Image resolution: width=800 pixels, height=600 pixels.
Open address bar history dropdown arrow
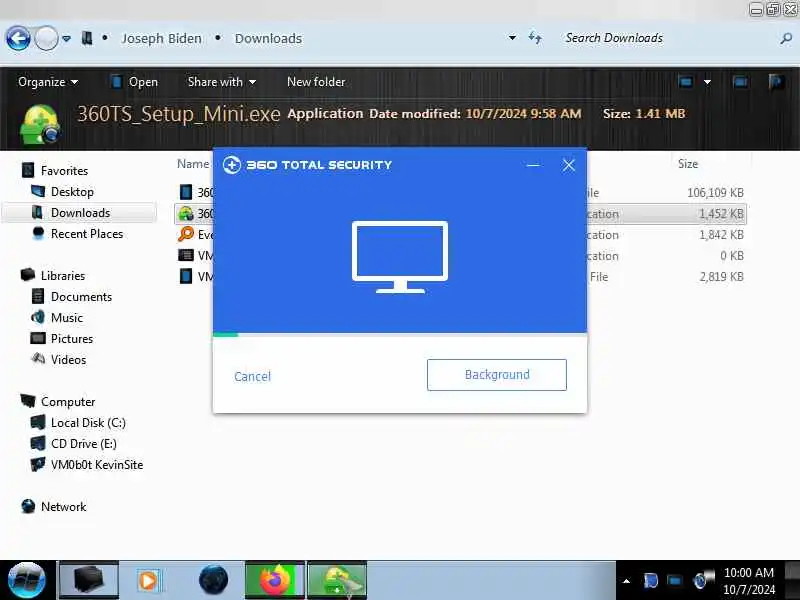tap(512, 38)
